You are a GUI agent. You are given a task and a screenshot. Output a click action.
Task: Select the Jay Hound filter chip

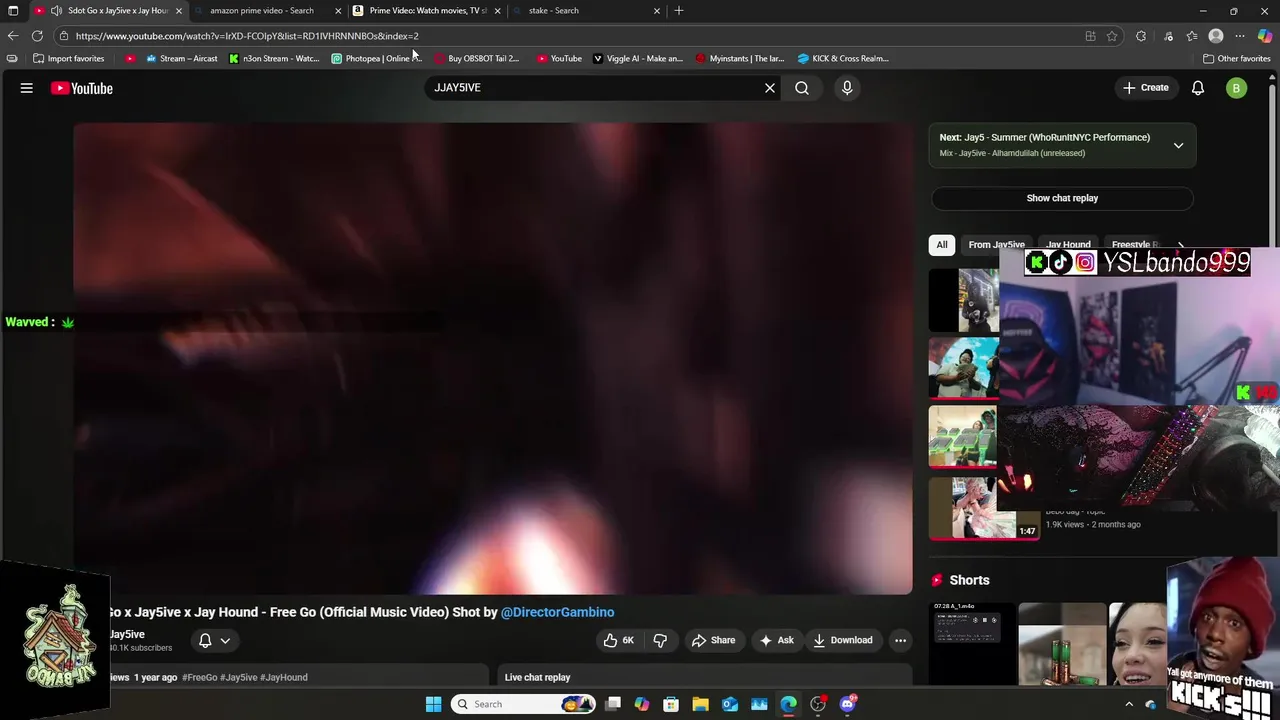point(1068,244)
